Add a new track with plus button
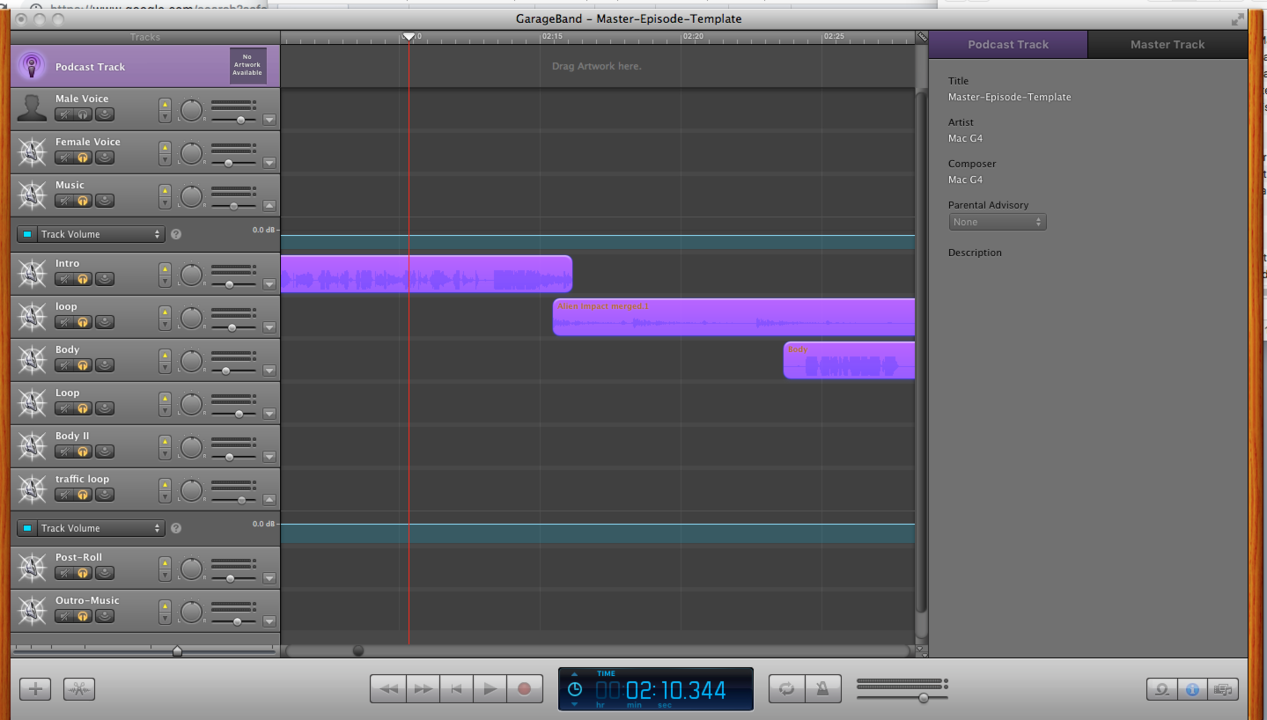This screenshot has width=1267, height=720. [x=35, y=688]
